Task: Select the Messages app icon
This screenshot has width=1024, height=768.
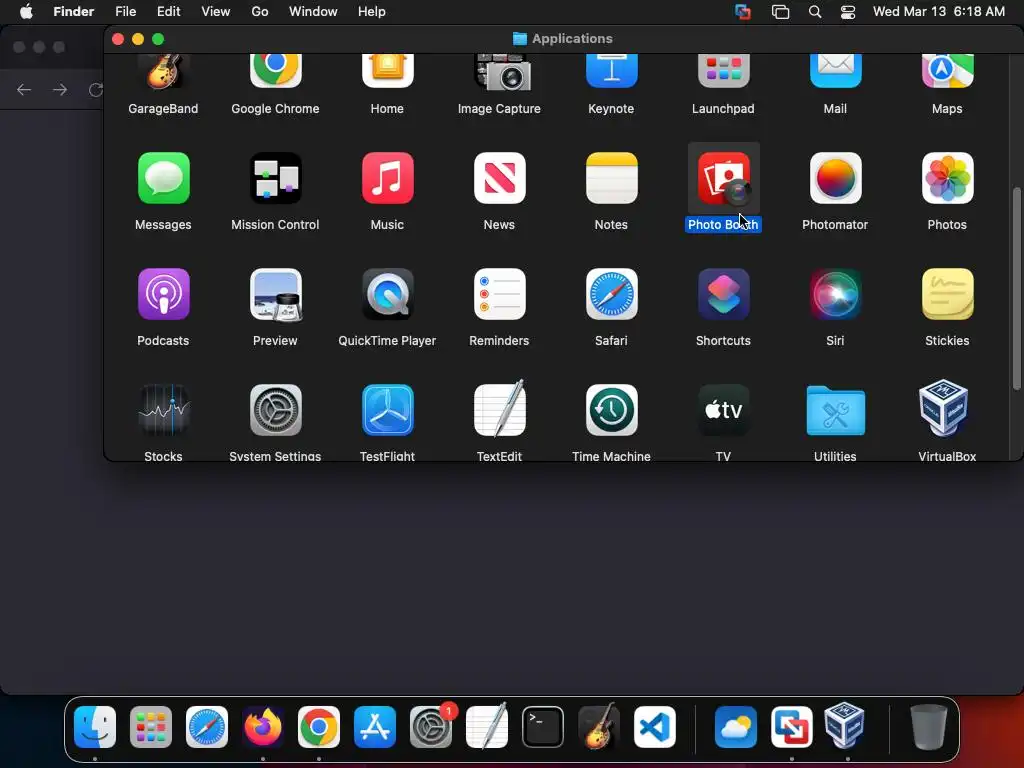Action: pos(163,178)
